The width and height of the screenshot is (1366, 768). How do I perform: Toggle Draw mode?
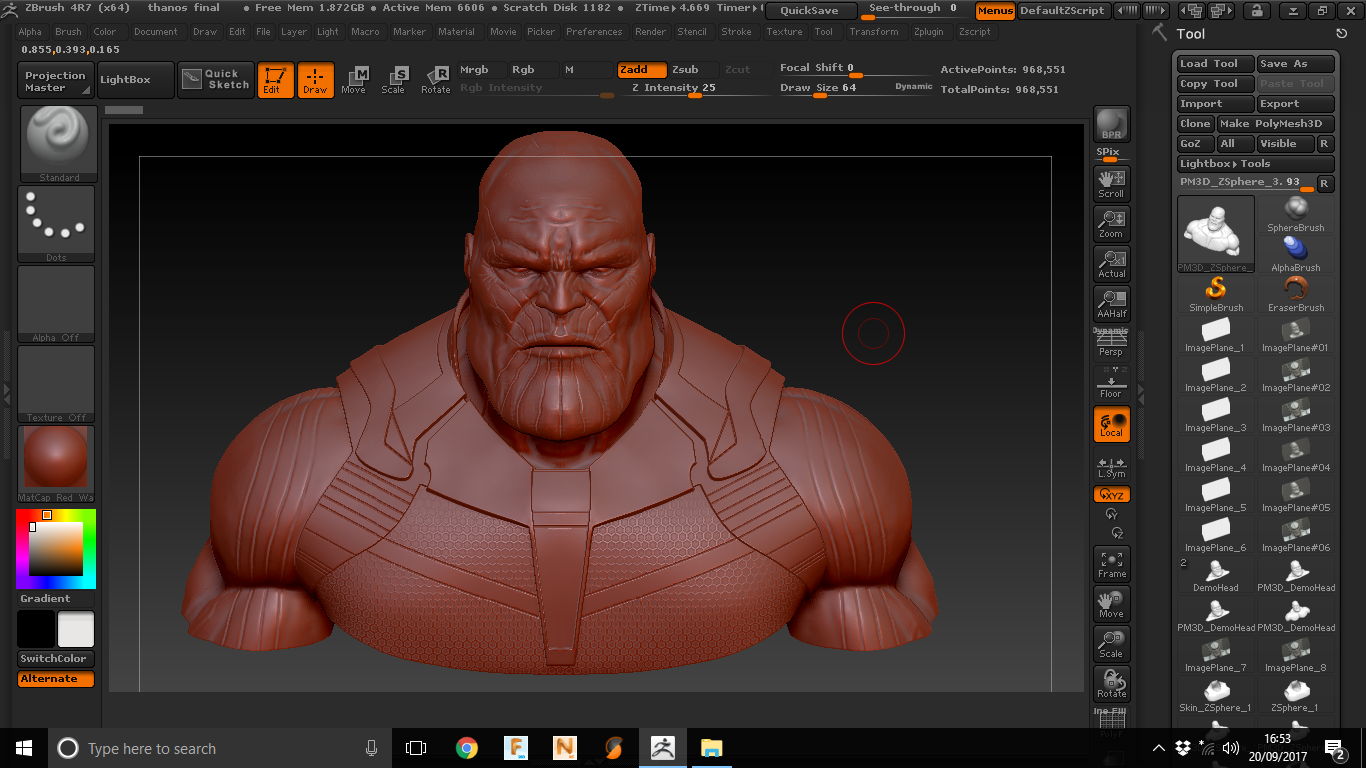click(315, 80)
